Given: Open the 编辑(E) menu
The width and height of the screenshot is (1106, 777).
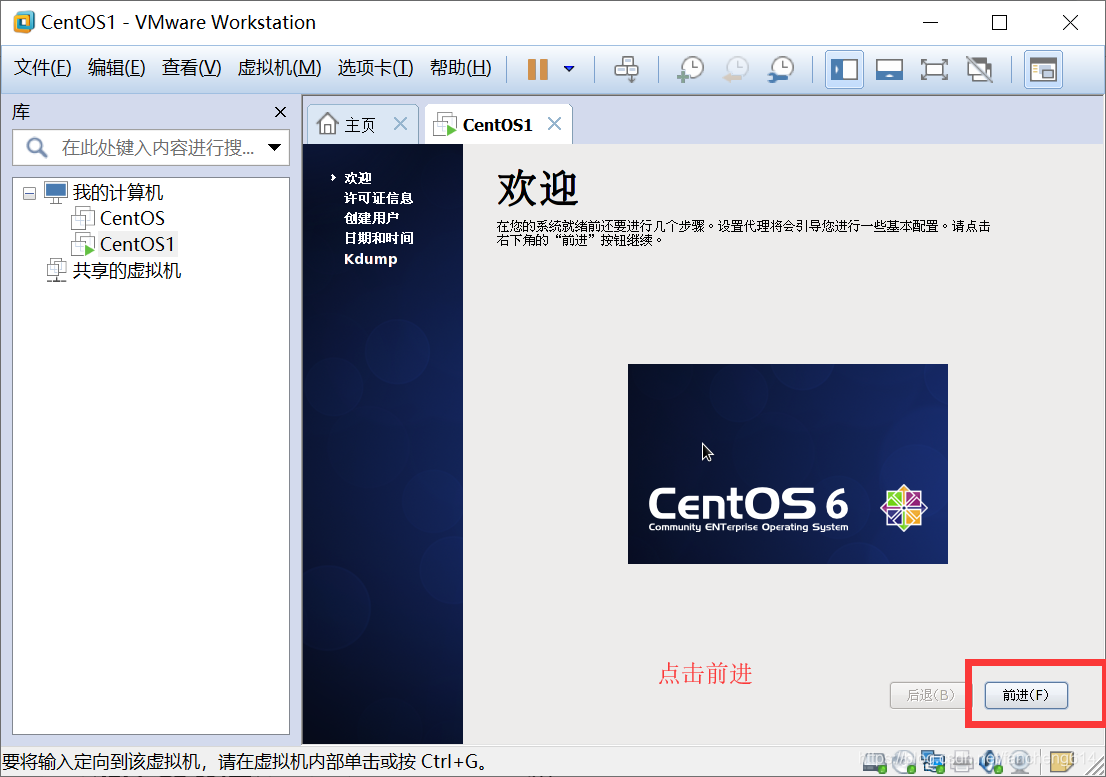Looking at the screenshot, I should click(116, 68).
